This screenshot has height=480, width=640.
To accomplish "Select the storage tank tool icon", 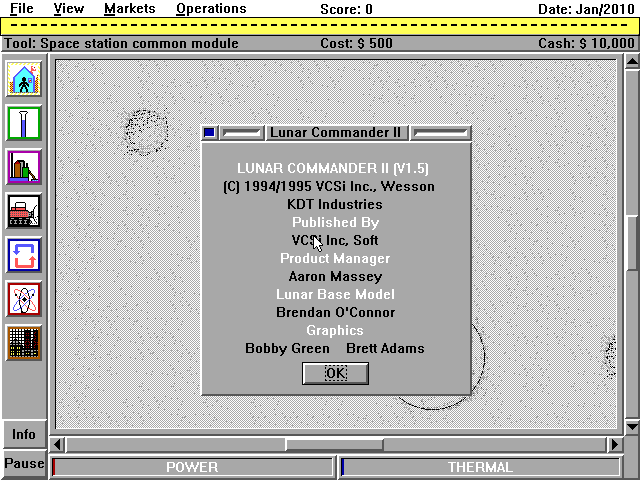I will point(24,123).
